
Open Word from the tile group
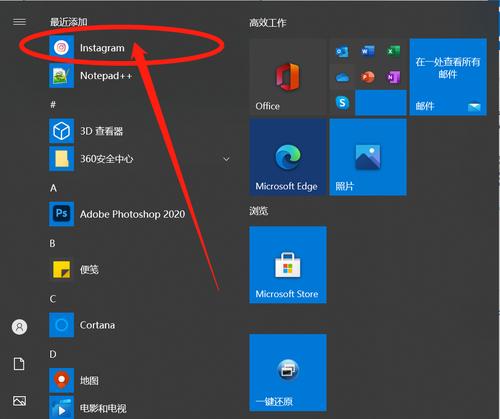click(368, 51)
